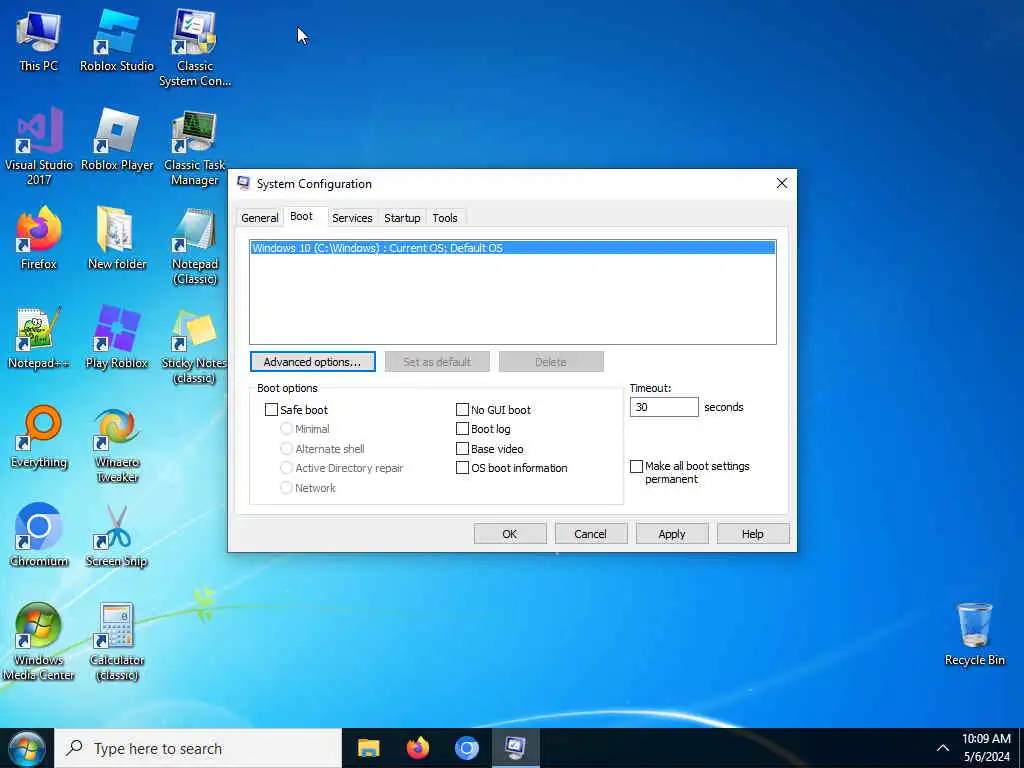The height and width of the screenshot is (768, 1024).
Task: Click the Set as default button
Action: [437, 362]
